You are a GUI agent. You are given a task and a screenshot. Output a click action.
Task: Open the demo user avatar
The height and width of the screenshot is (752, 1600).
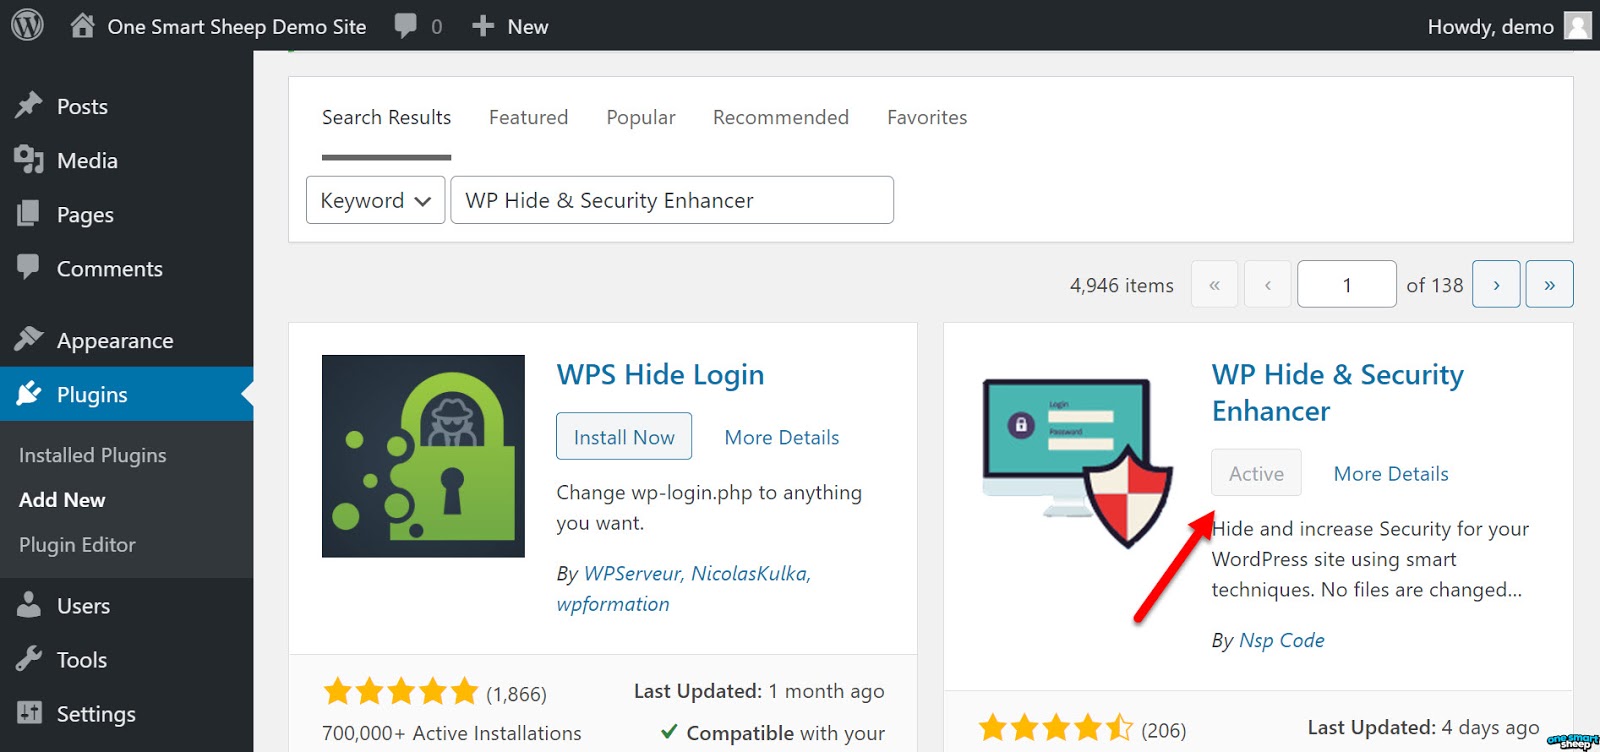[1578, 26]
